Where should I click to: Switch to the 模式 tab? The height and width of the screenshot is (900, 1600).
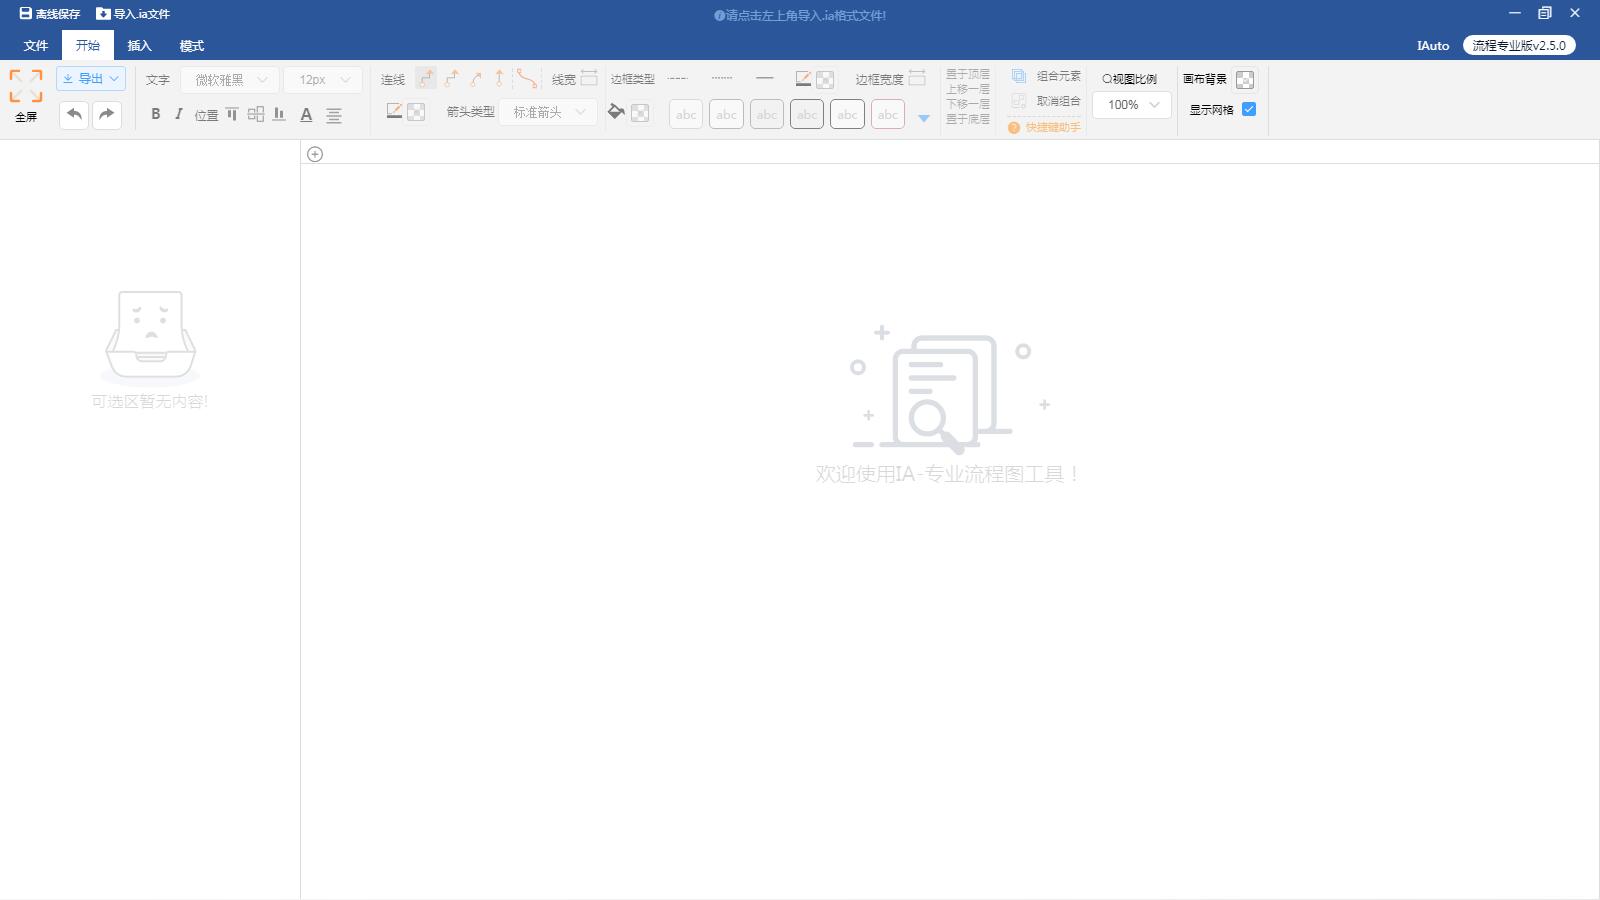tap(190, 45)
